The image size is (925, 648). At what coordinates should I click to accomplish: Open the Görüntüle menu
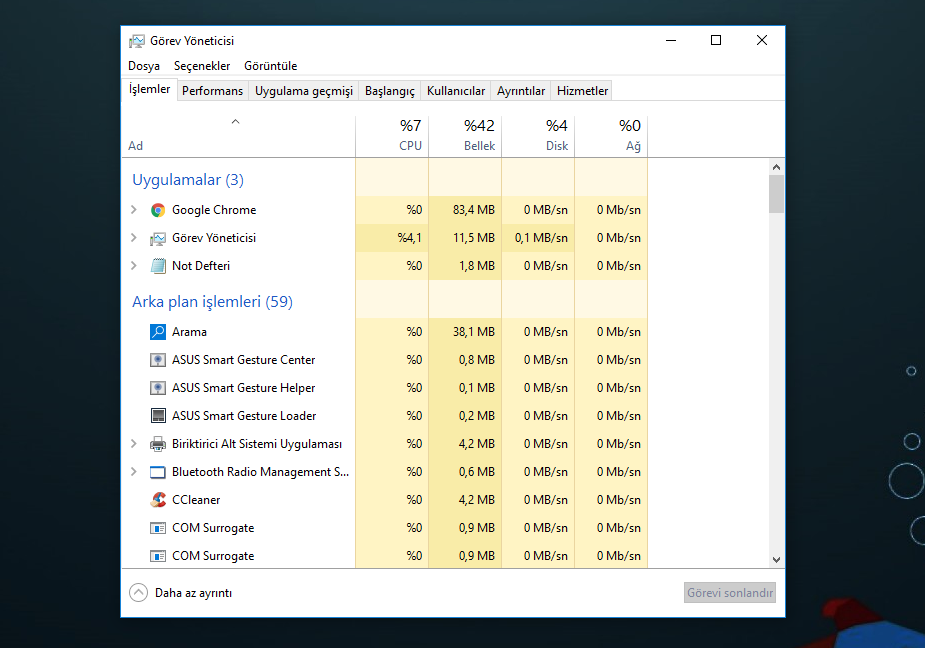point(271,66)
